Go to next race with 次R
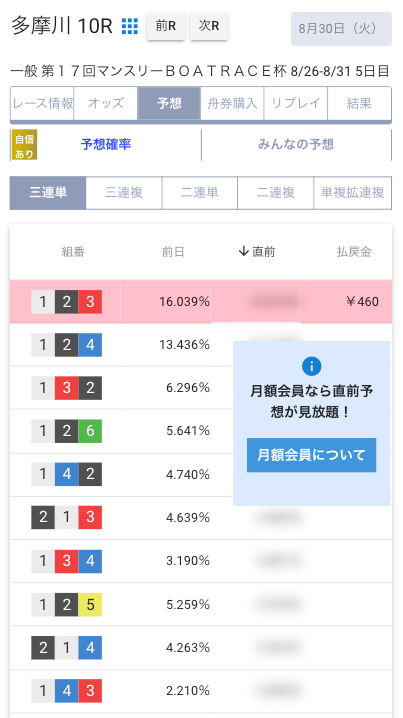 (x=209, y=27)
